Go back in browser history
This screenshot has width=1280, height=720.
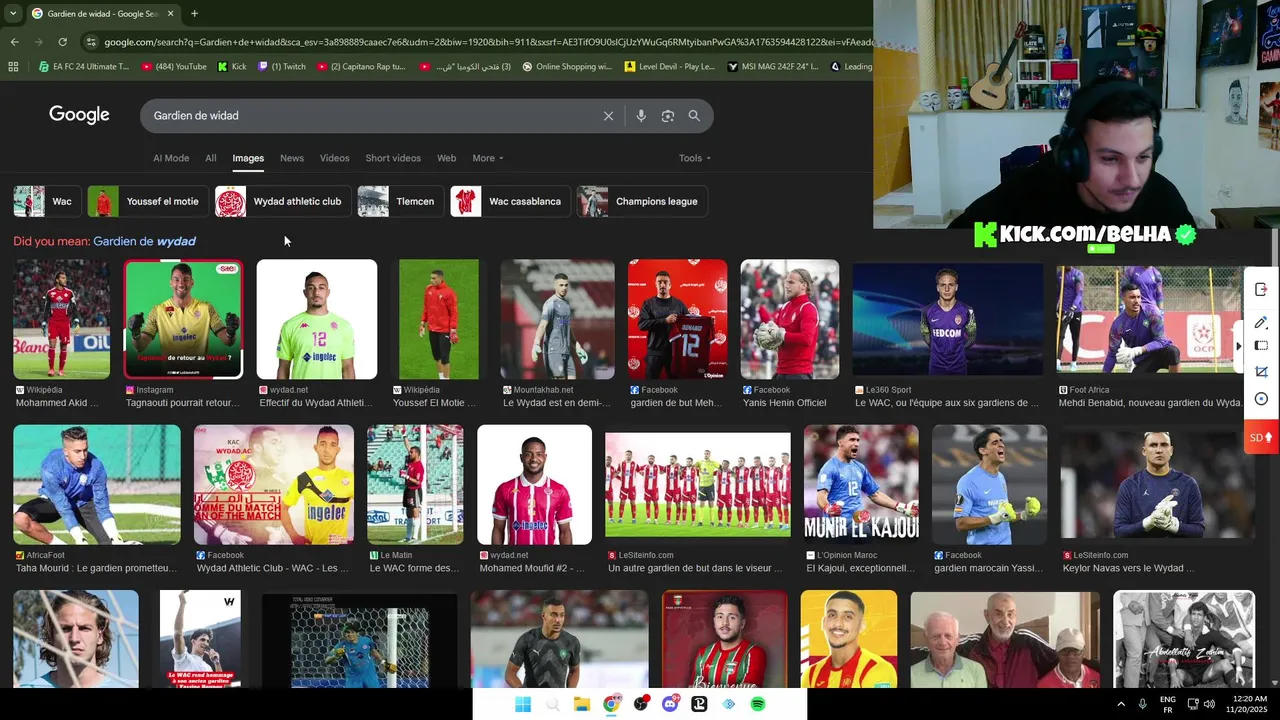pyautogui.click(x=14, y=42)
